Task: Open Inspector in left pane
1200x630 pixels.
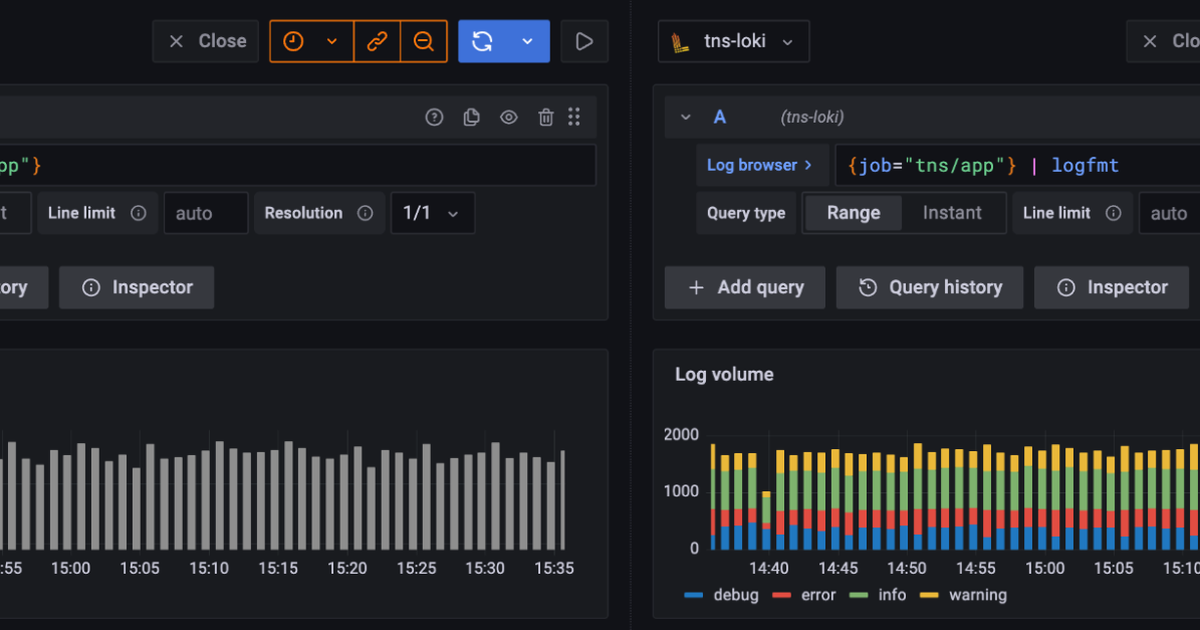Action: tap(137, 287)
